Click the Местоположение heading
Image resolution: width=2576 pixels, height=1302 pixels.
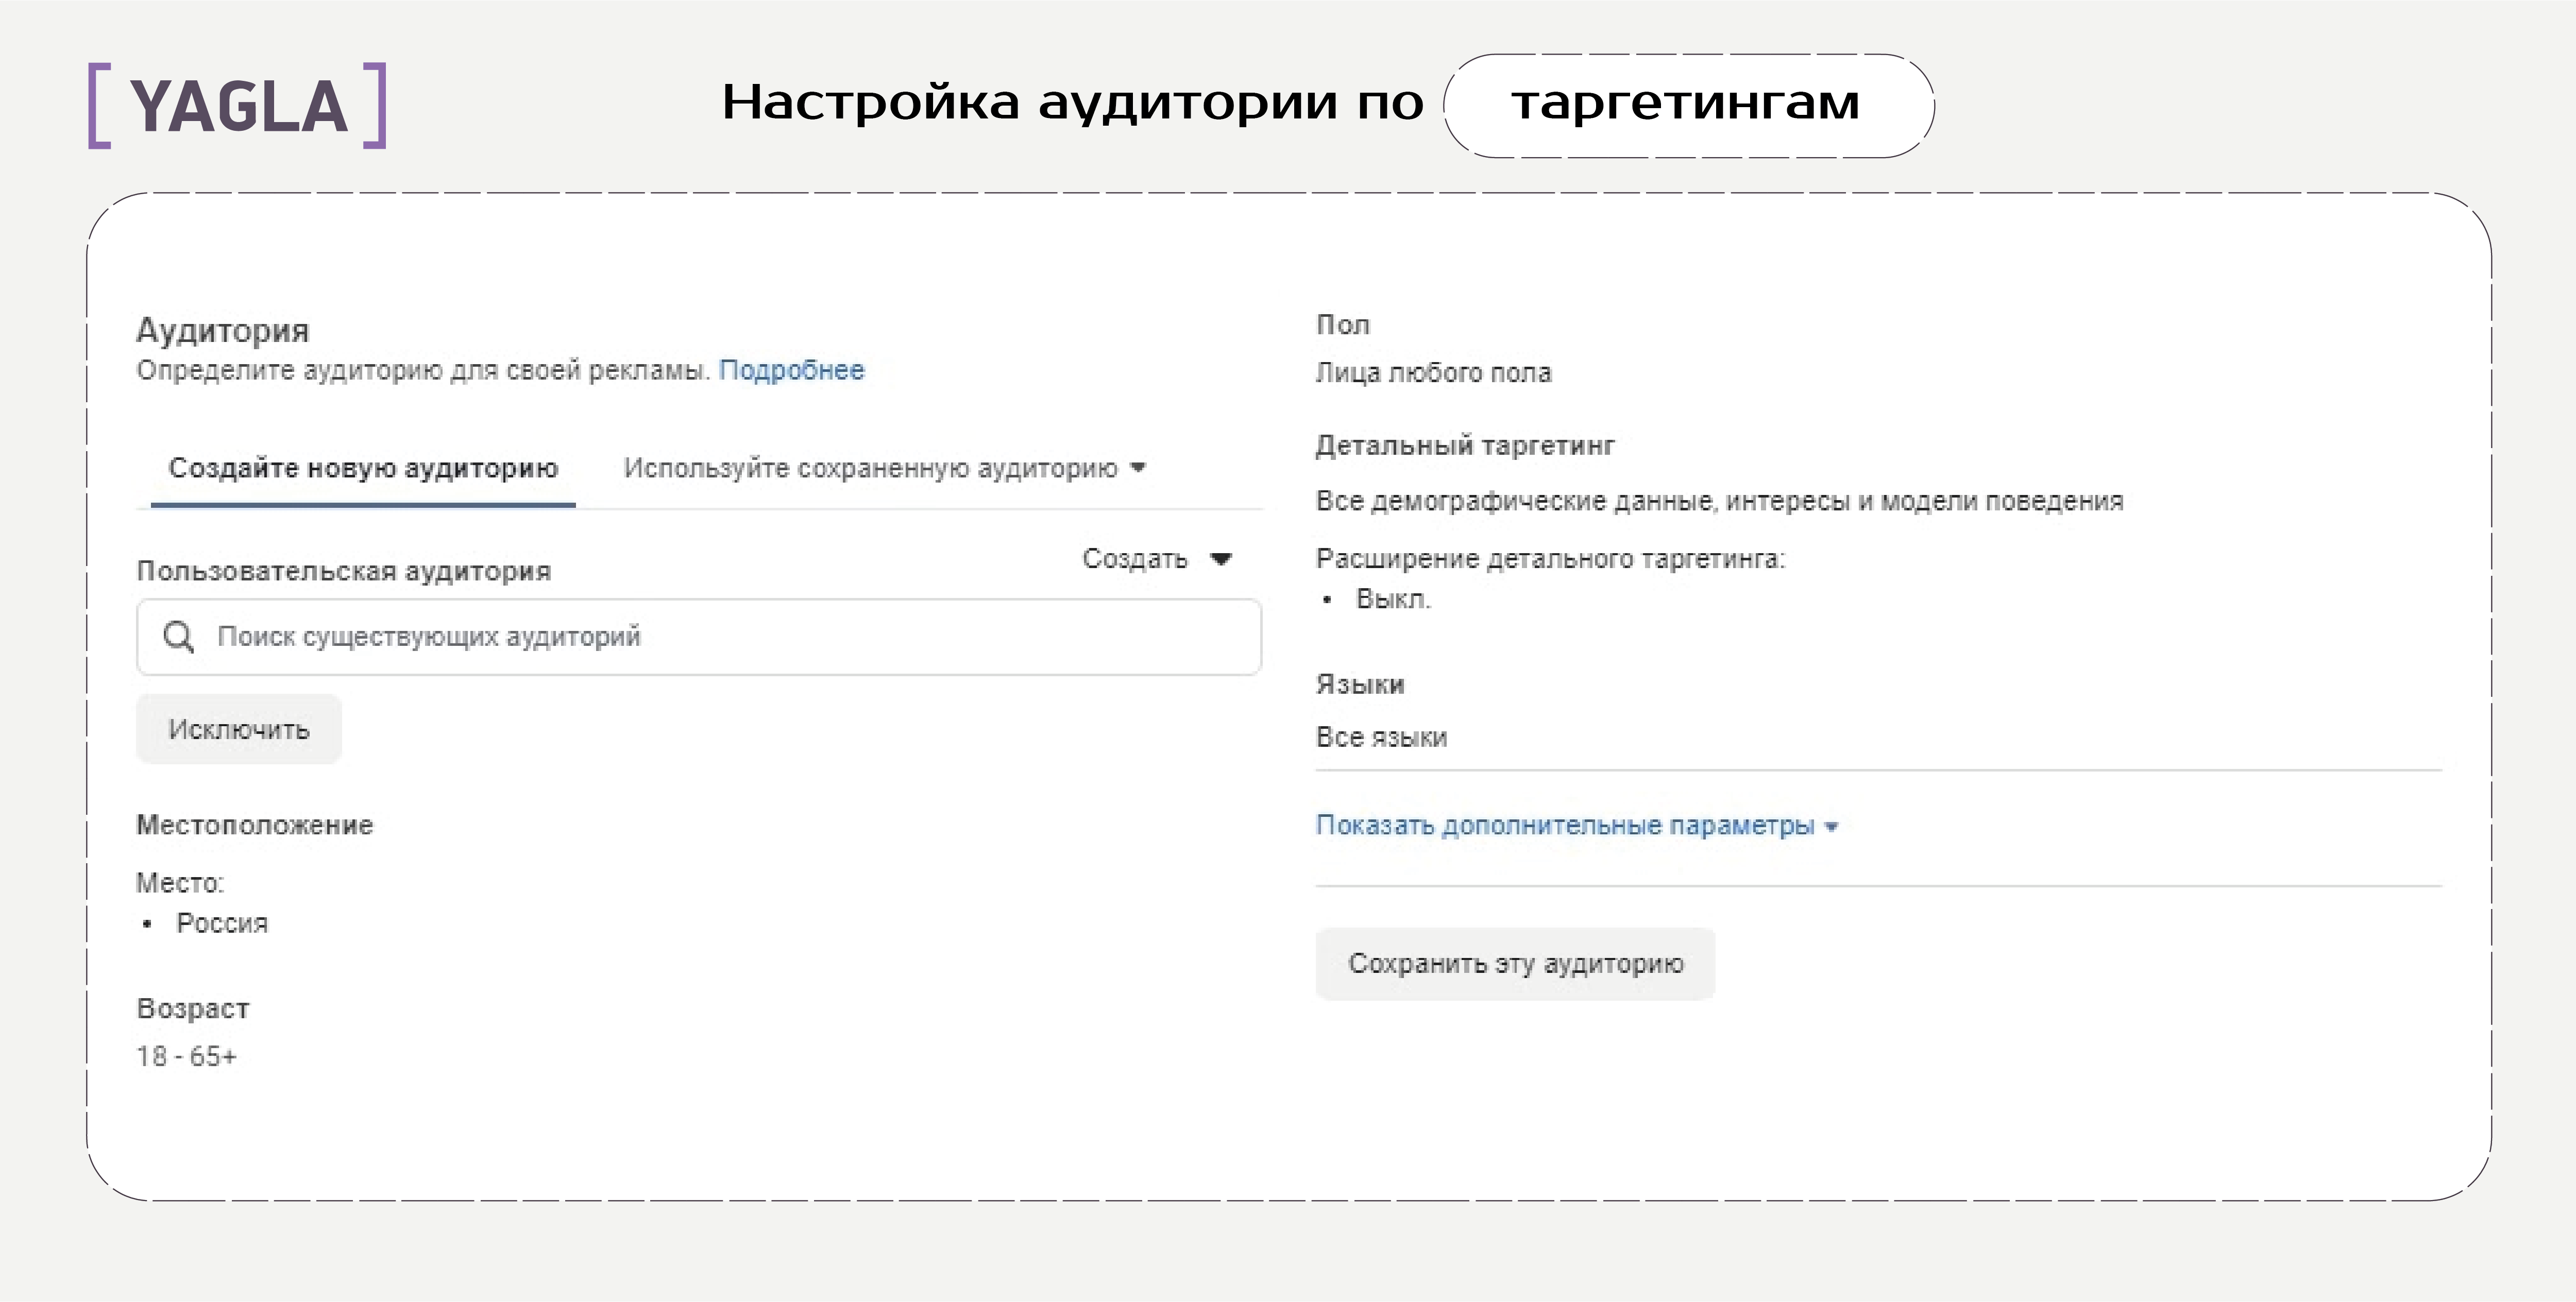click(x=255, y=825)
